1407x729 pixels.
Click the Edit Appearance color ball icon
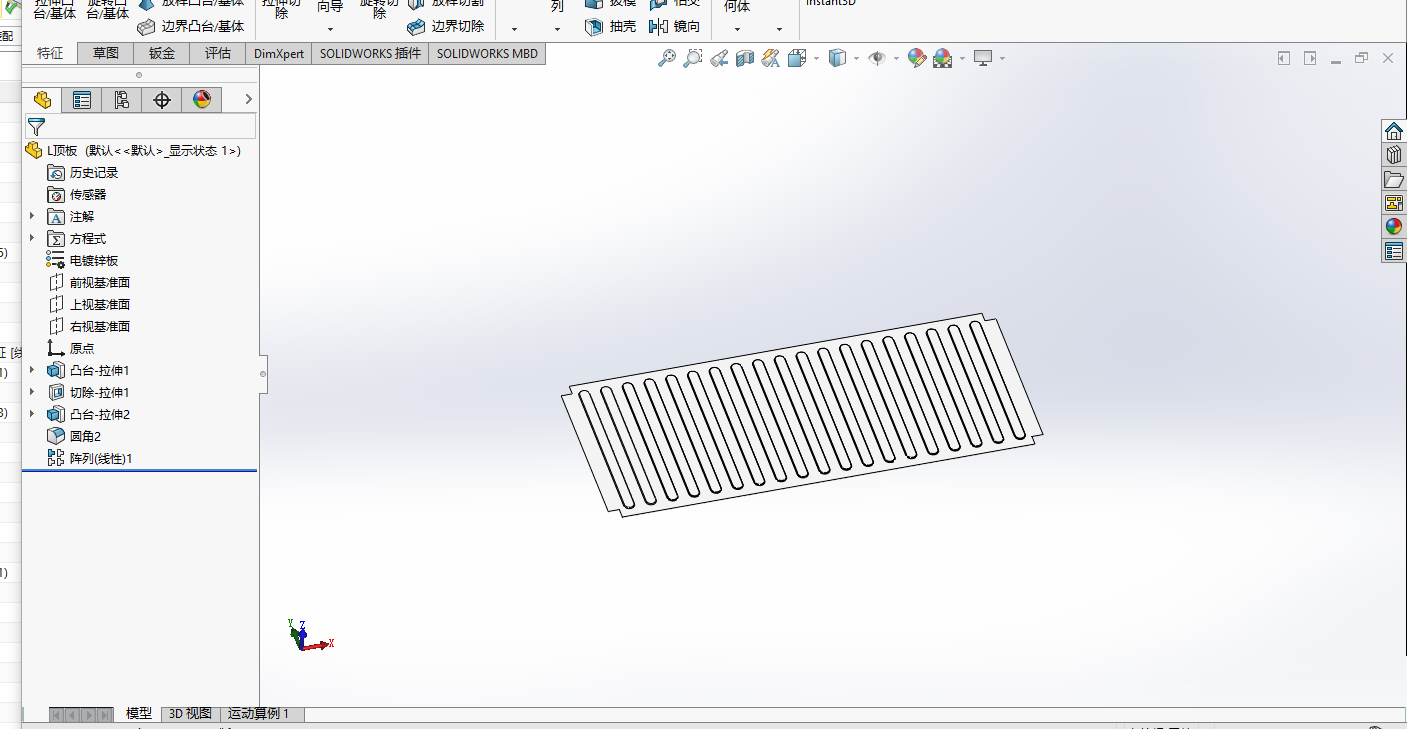[x=917, y=59]
